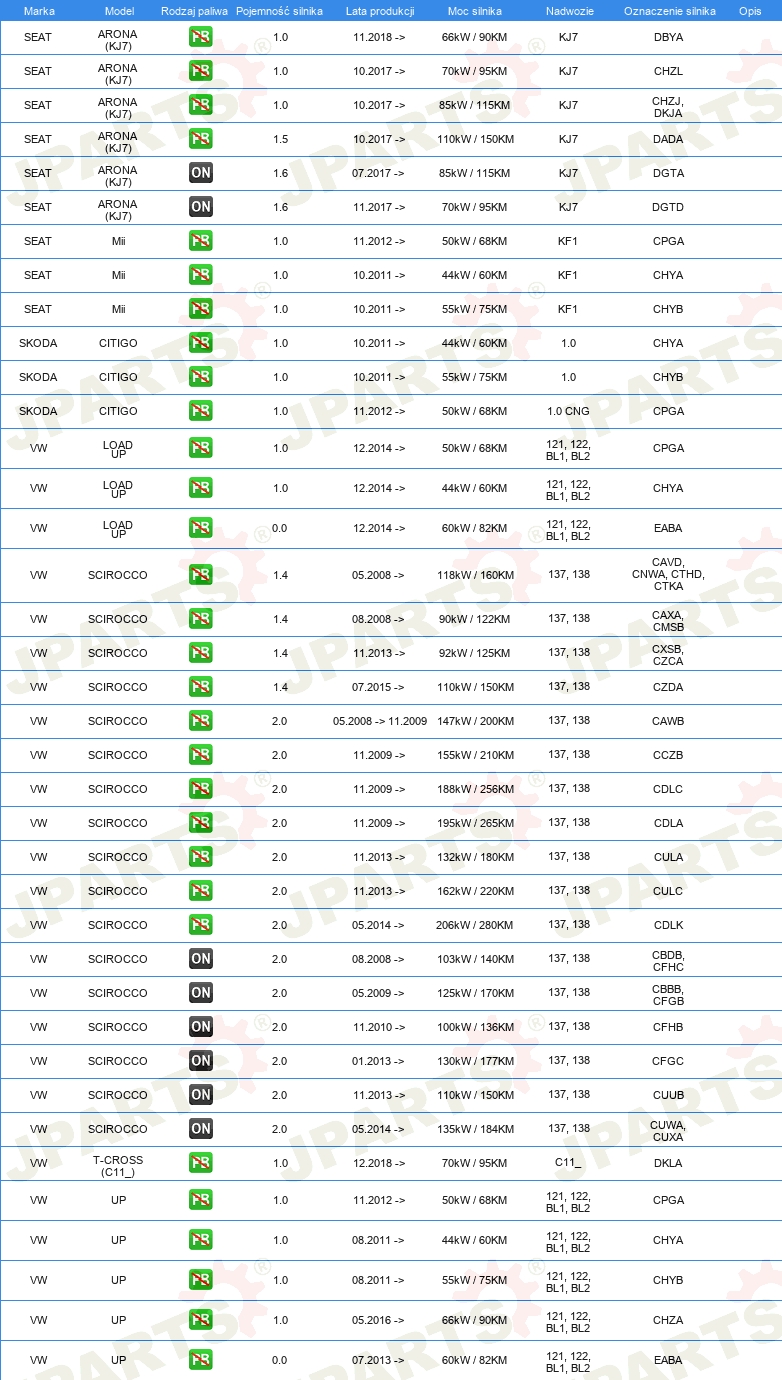Image resolution: width=782 pixels, height=1380 pixels.
Task: Click the power value 125kW / 170KM
Action: point(475,993)
